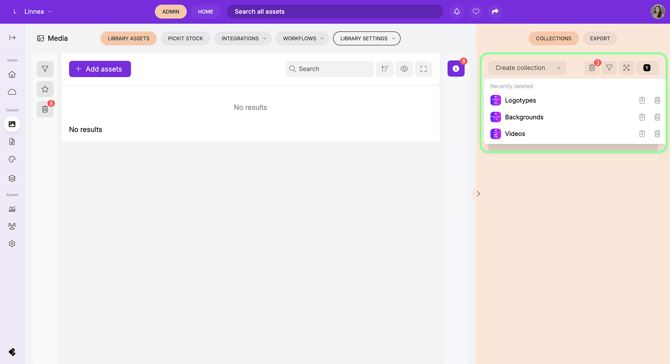Expand the Library Settings dropdown
The image size is (670, 364).
click(x=367, y=38)
